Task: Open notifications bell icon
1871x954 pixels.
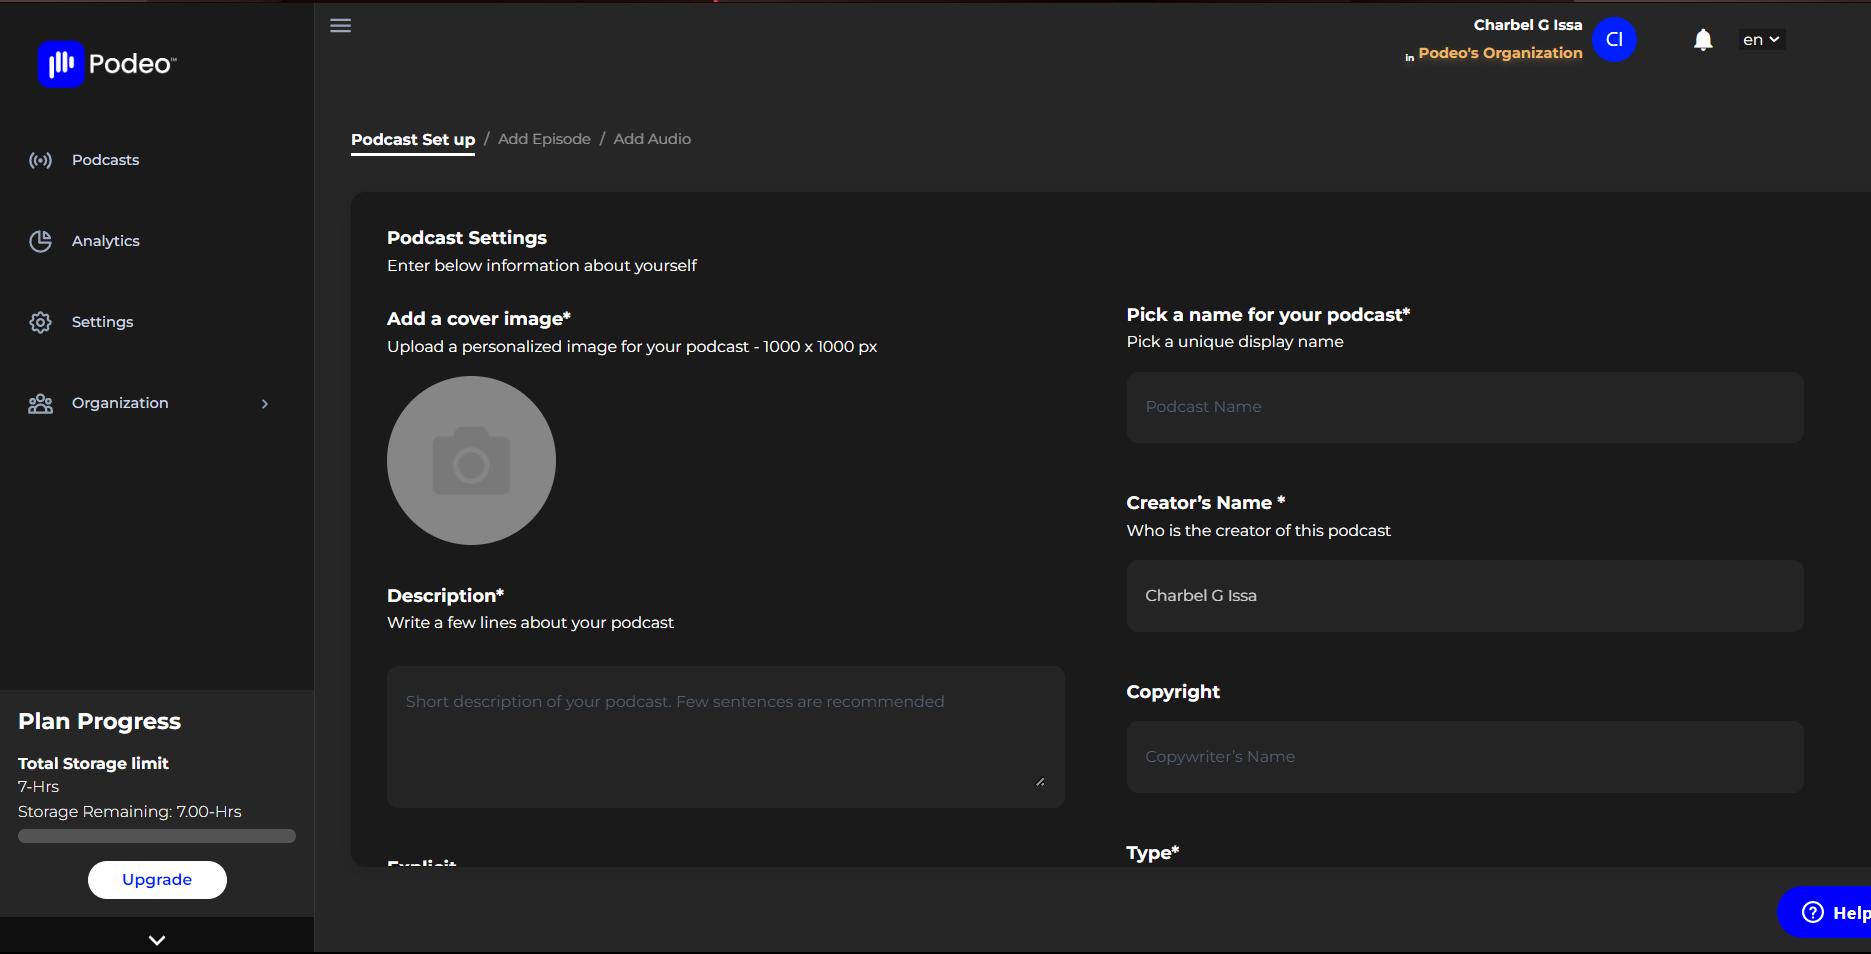Action: pos(1703,40)
